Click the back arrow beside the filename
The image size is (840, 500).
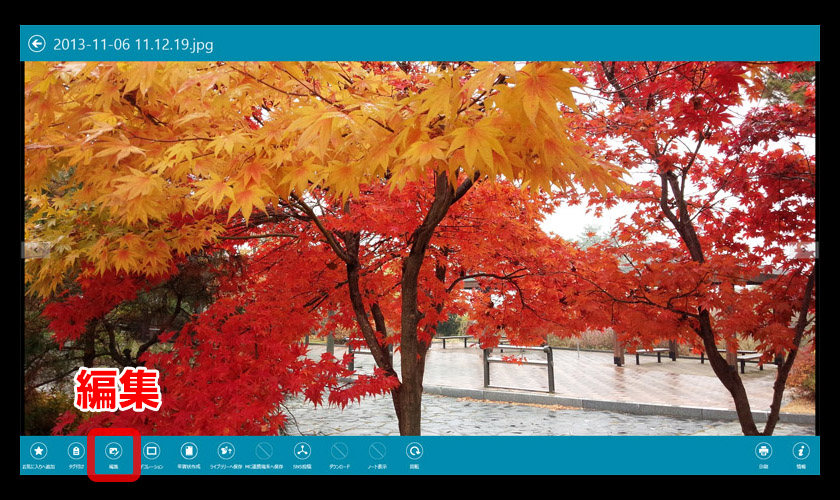coord(37,44)
